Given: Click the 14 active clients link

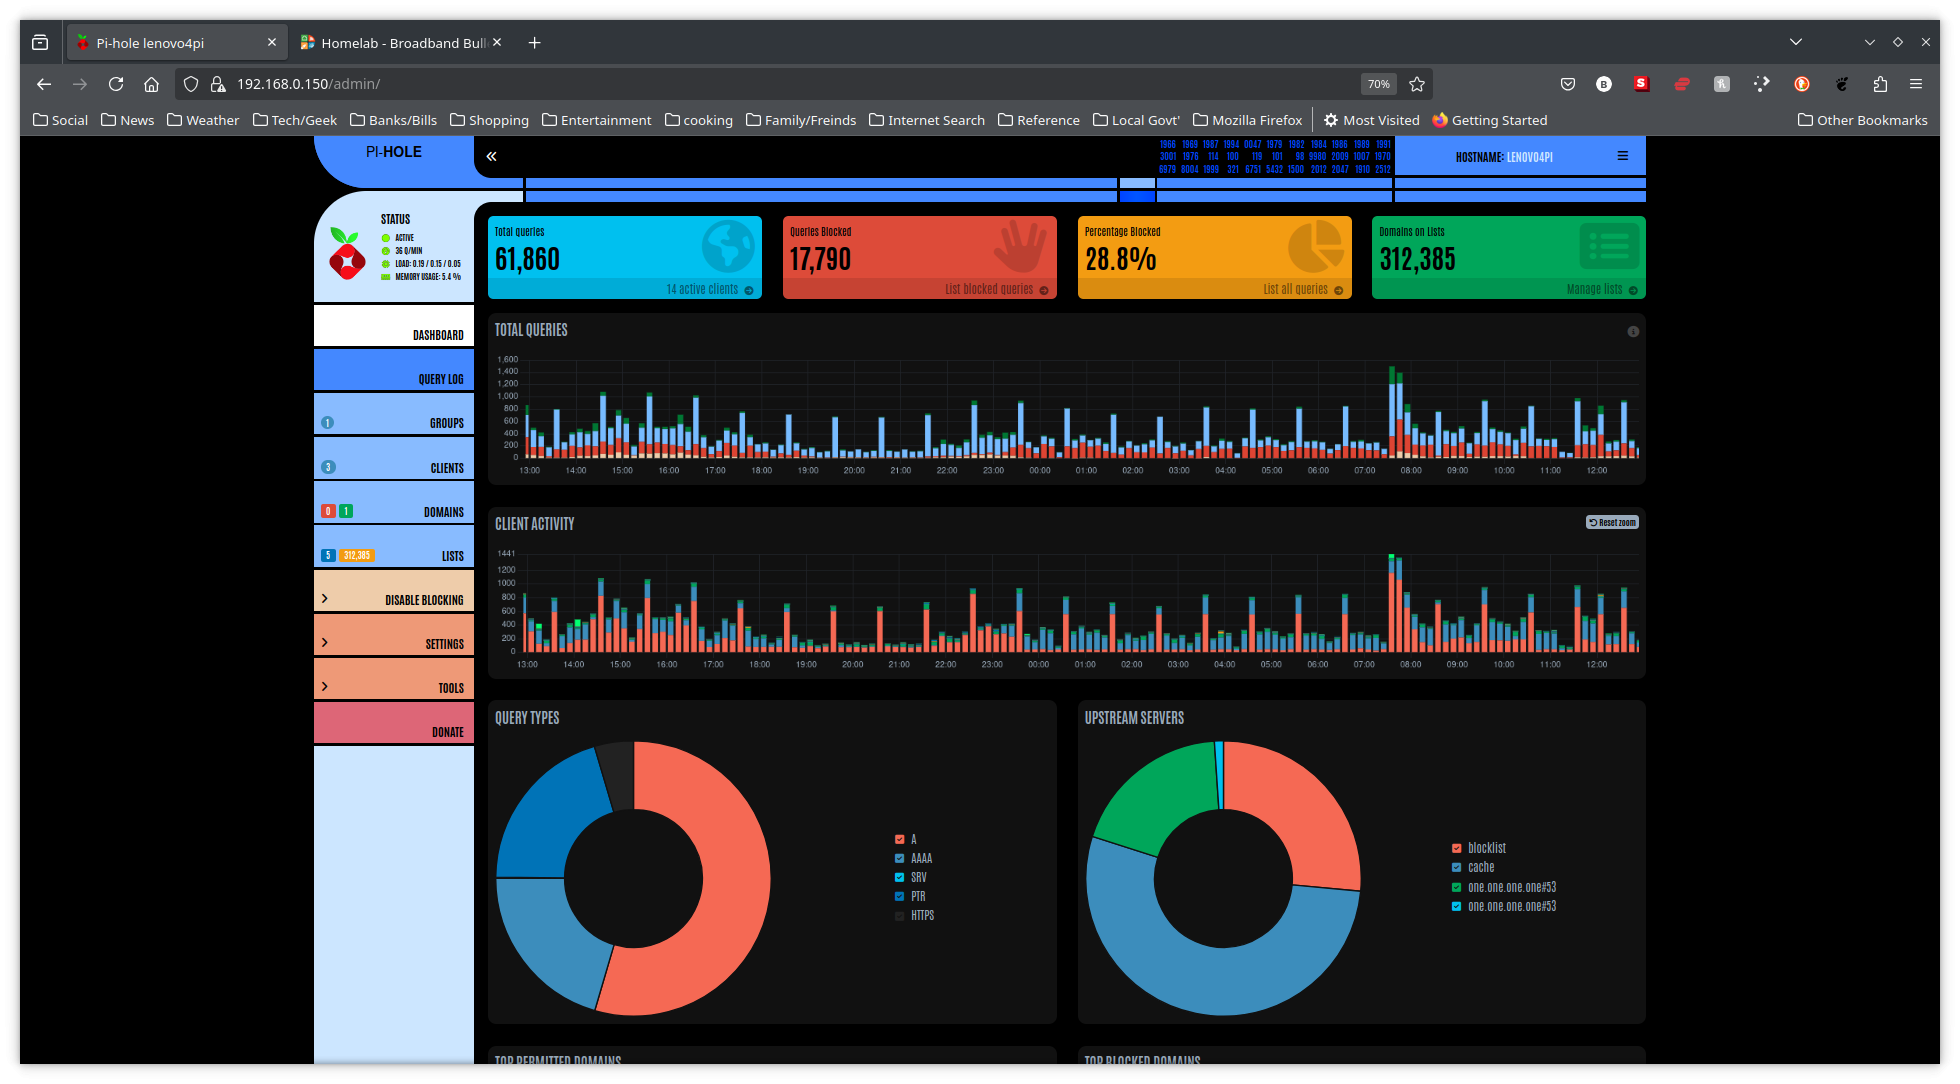Looking at the screenshot, I should click(710, 290).
